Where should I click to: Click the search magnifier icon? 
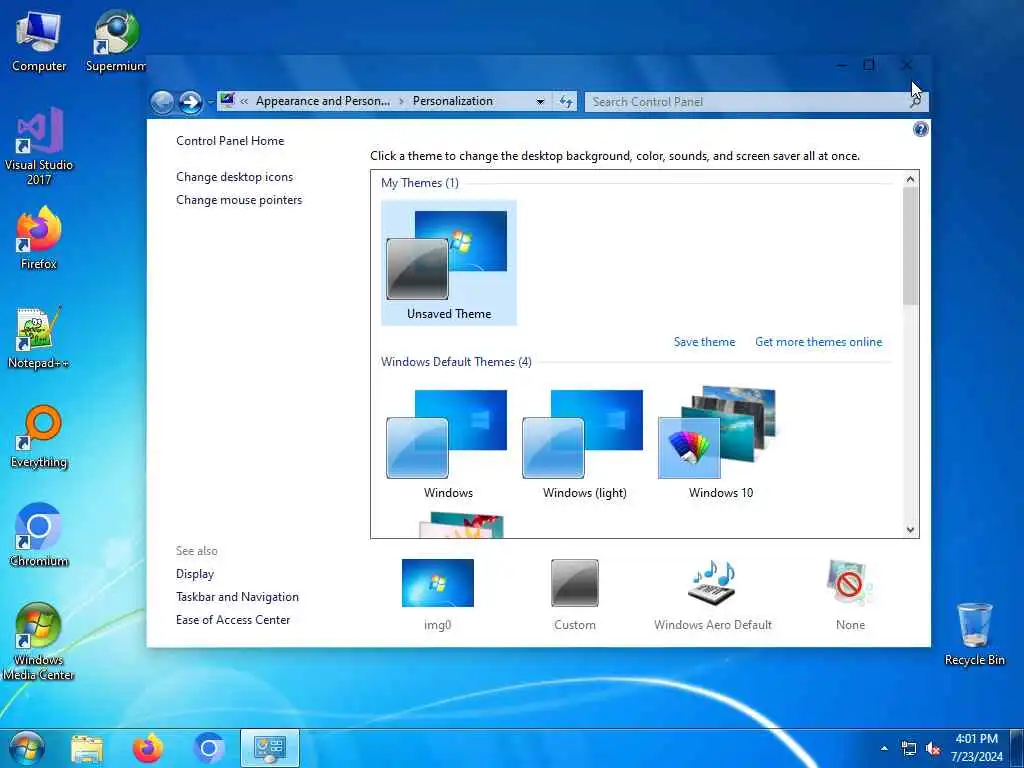click(916, 102)
